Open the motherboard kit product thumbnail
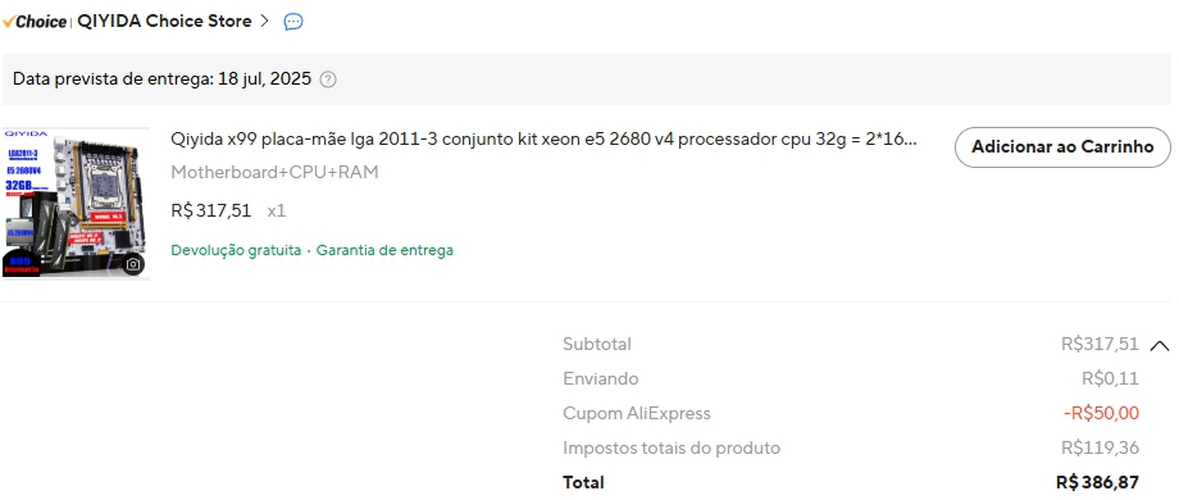The image size is (1179, 500). click(x=76, y=203)
